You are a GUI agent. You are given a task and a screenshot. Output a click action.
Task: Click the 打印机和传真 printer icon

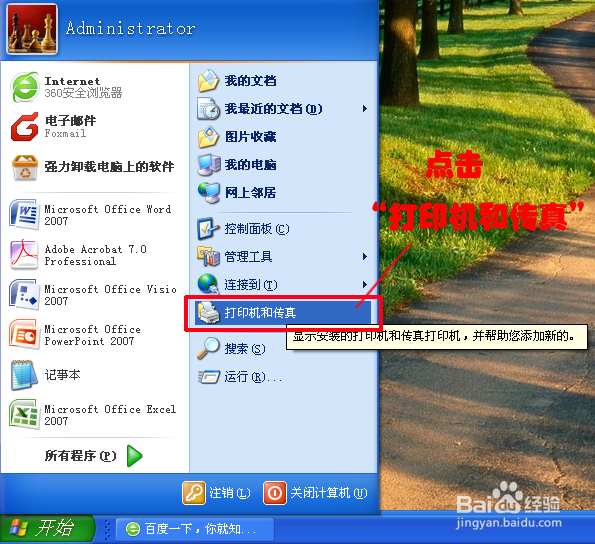pos(208,313)
